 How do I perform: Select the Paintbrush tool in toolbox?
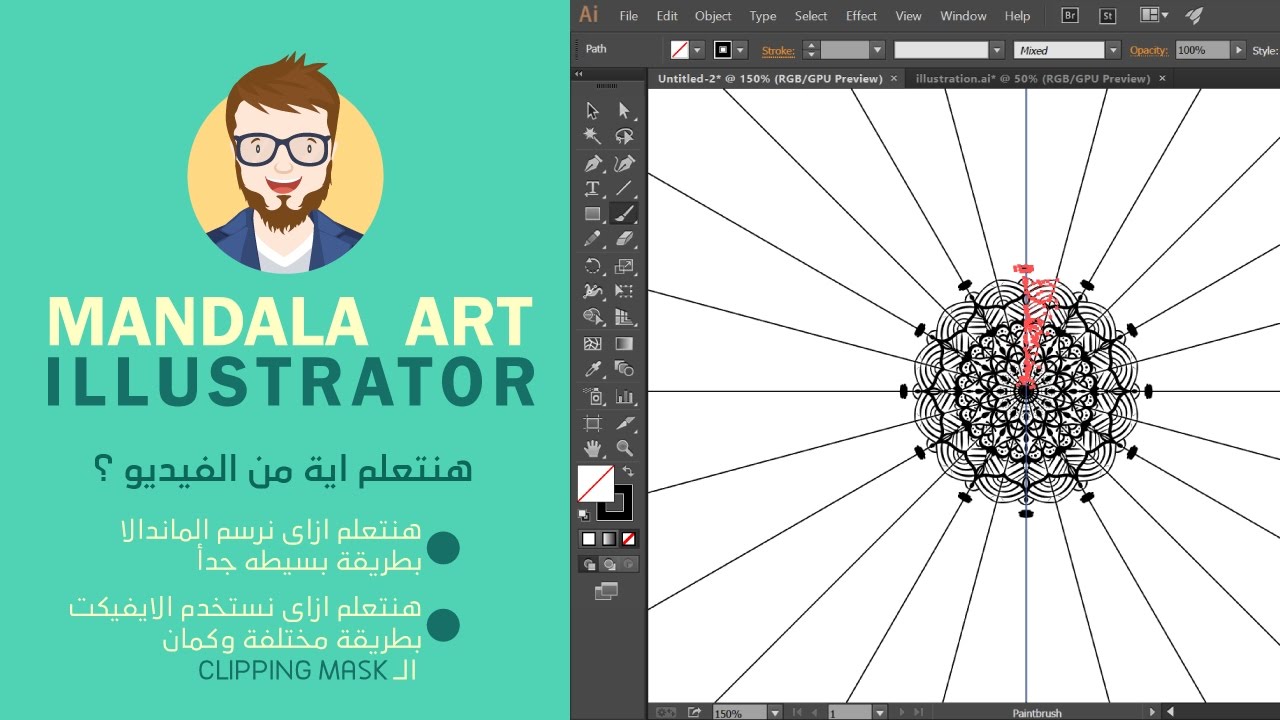[x=624, y=214]
